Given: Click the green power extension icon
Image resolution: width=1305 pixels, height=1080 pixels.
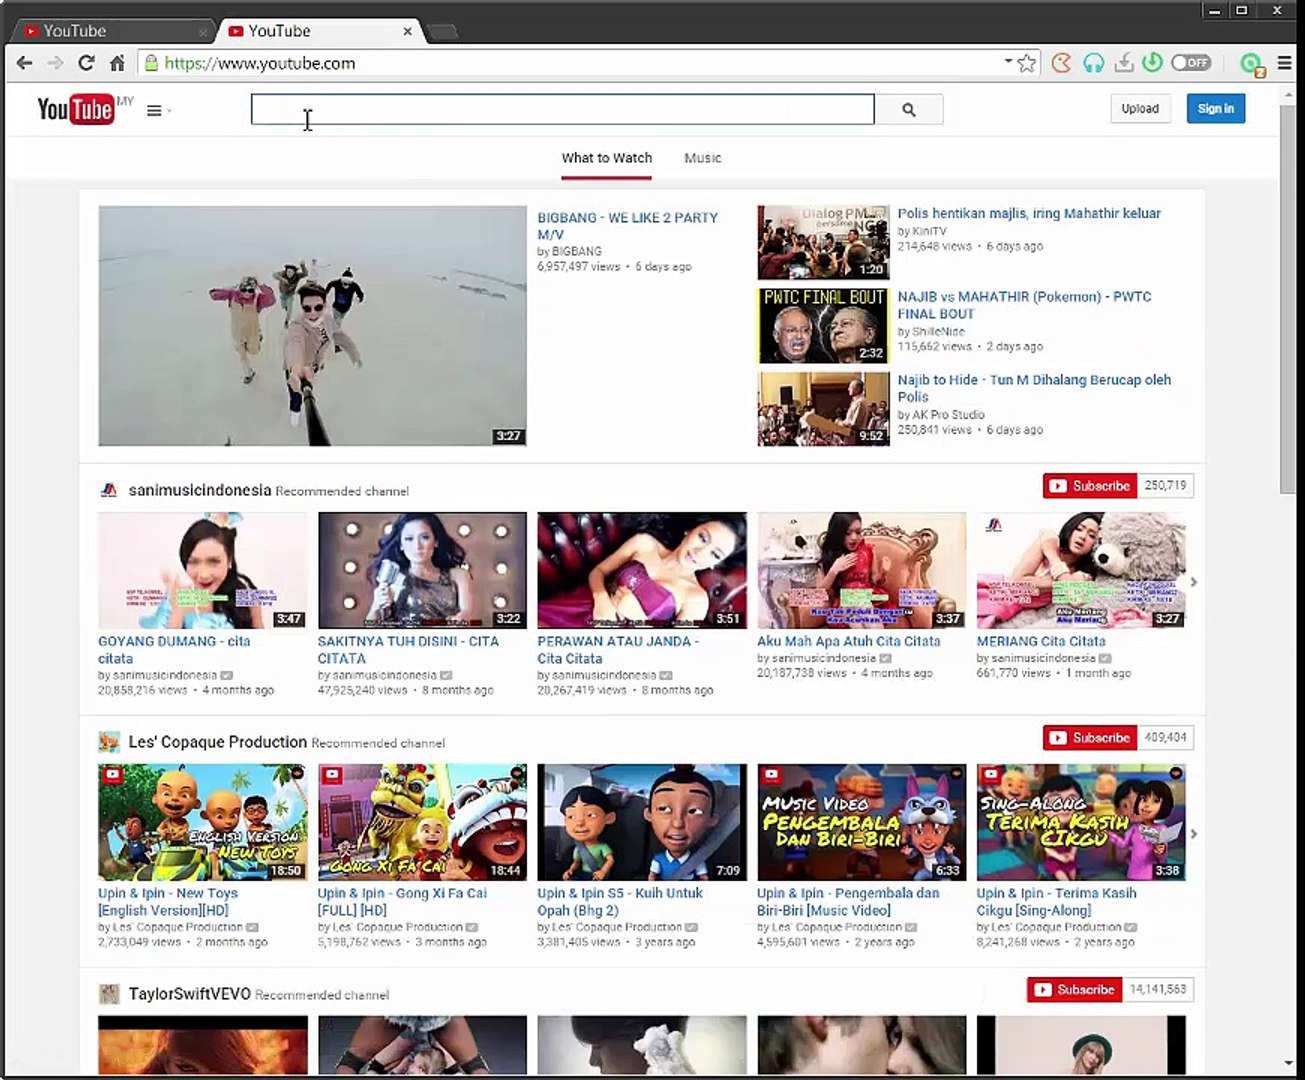Looking at the screenshot, I should click(x=1152, y=63).
